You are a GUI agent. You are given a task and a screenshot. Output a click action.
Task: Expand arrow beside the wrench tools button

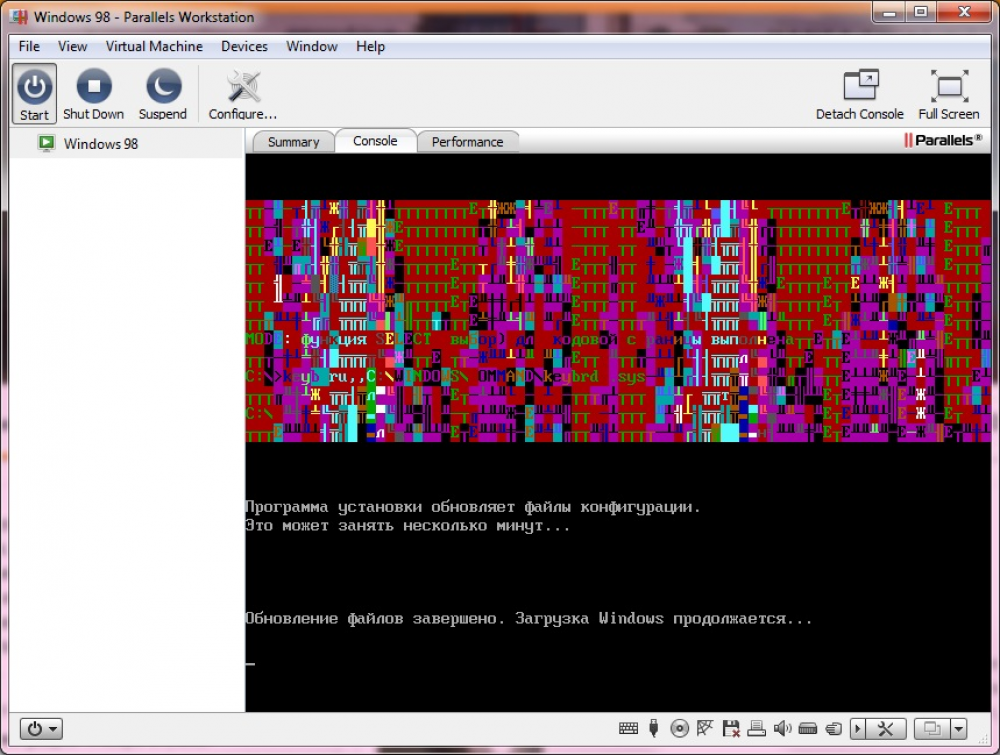(858, 728)
